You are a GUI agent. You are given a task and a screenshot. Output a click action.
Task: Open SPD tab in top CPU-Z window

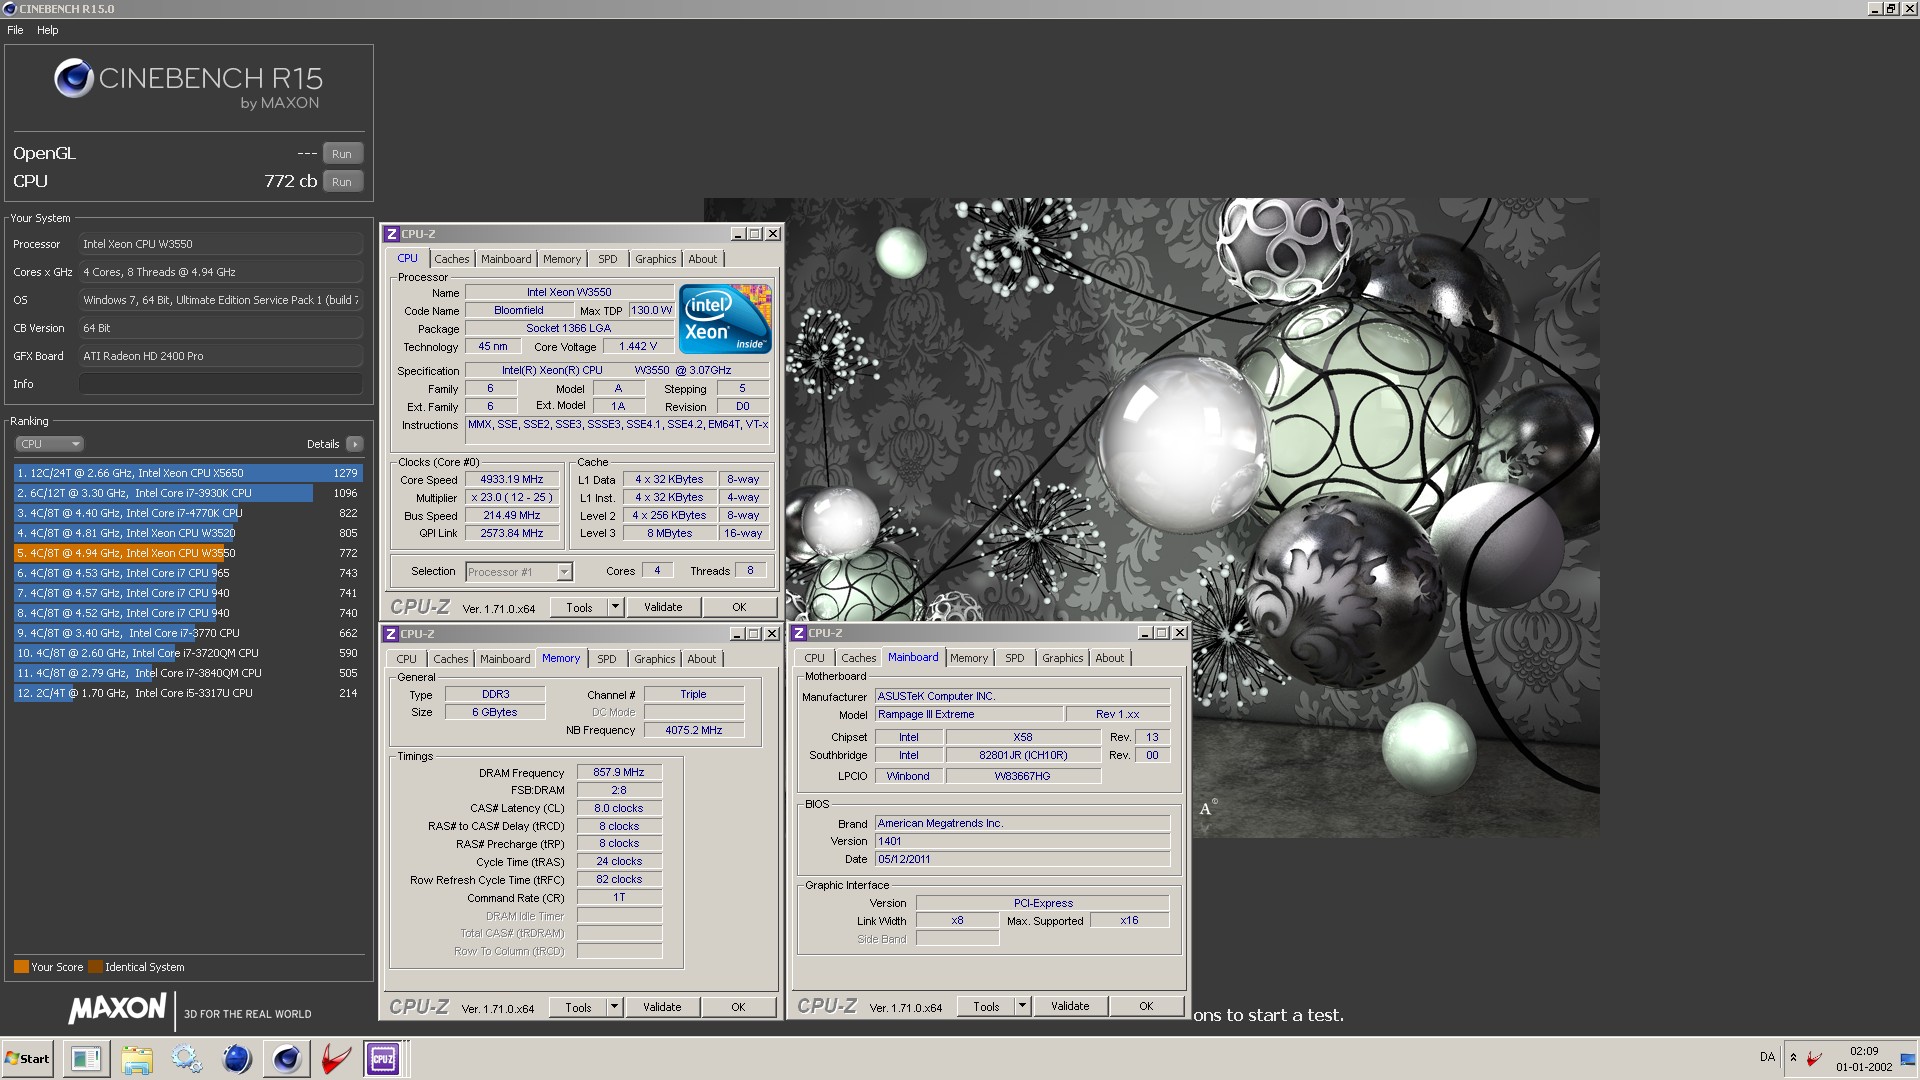click(x=607, y=259)
